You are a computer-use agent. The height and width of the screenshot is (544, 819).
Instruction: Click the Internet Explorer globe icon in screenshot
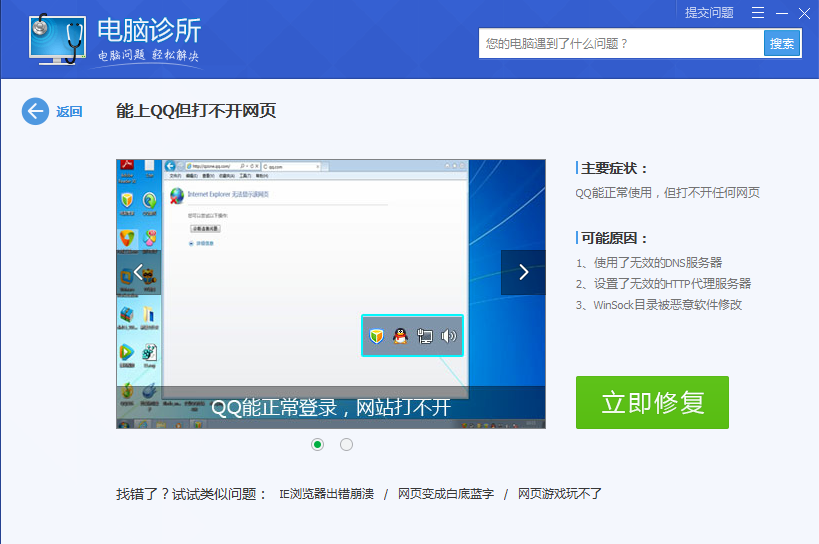[x=177, y=196]
